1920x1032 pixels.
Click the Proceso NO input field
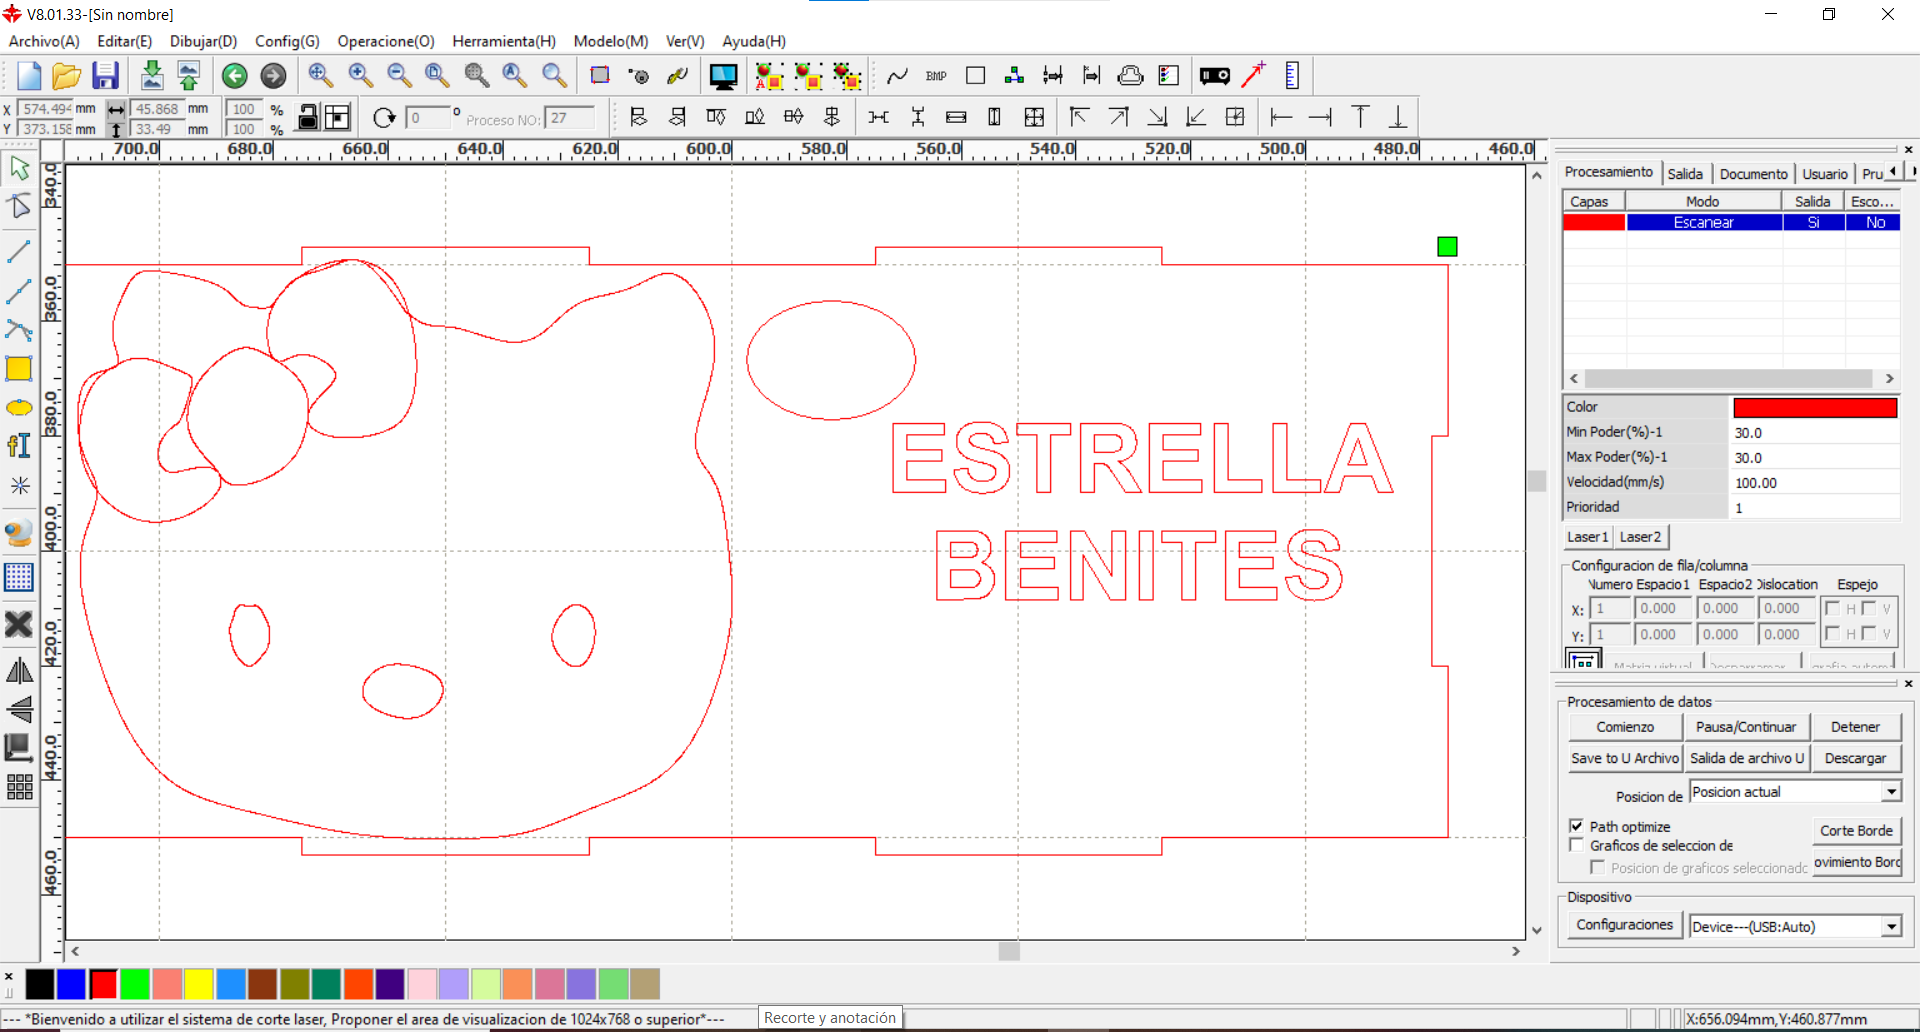[x=570, y=118]
